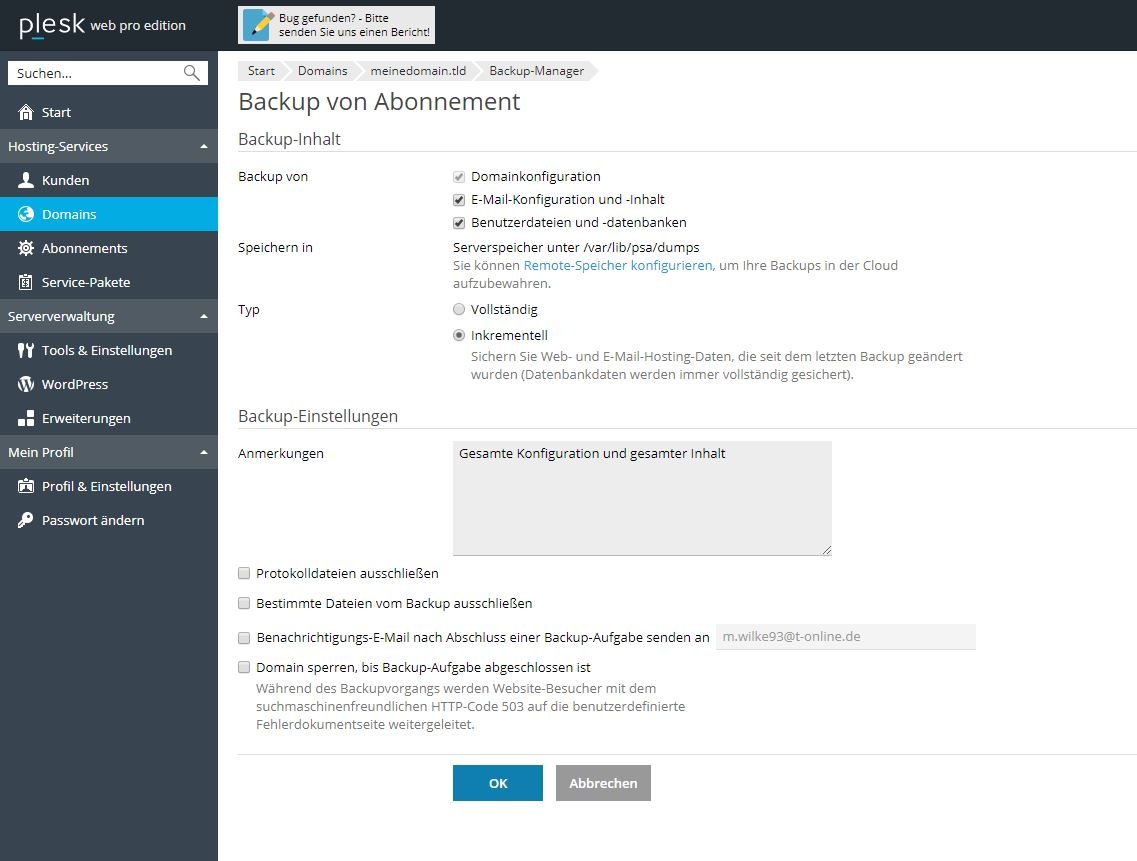Click the Passwort ändern key icon
Screen dimensions: 1137x861
click(26, 520)
